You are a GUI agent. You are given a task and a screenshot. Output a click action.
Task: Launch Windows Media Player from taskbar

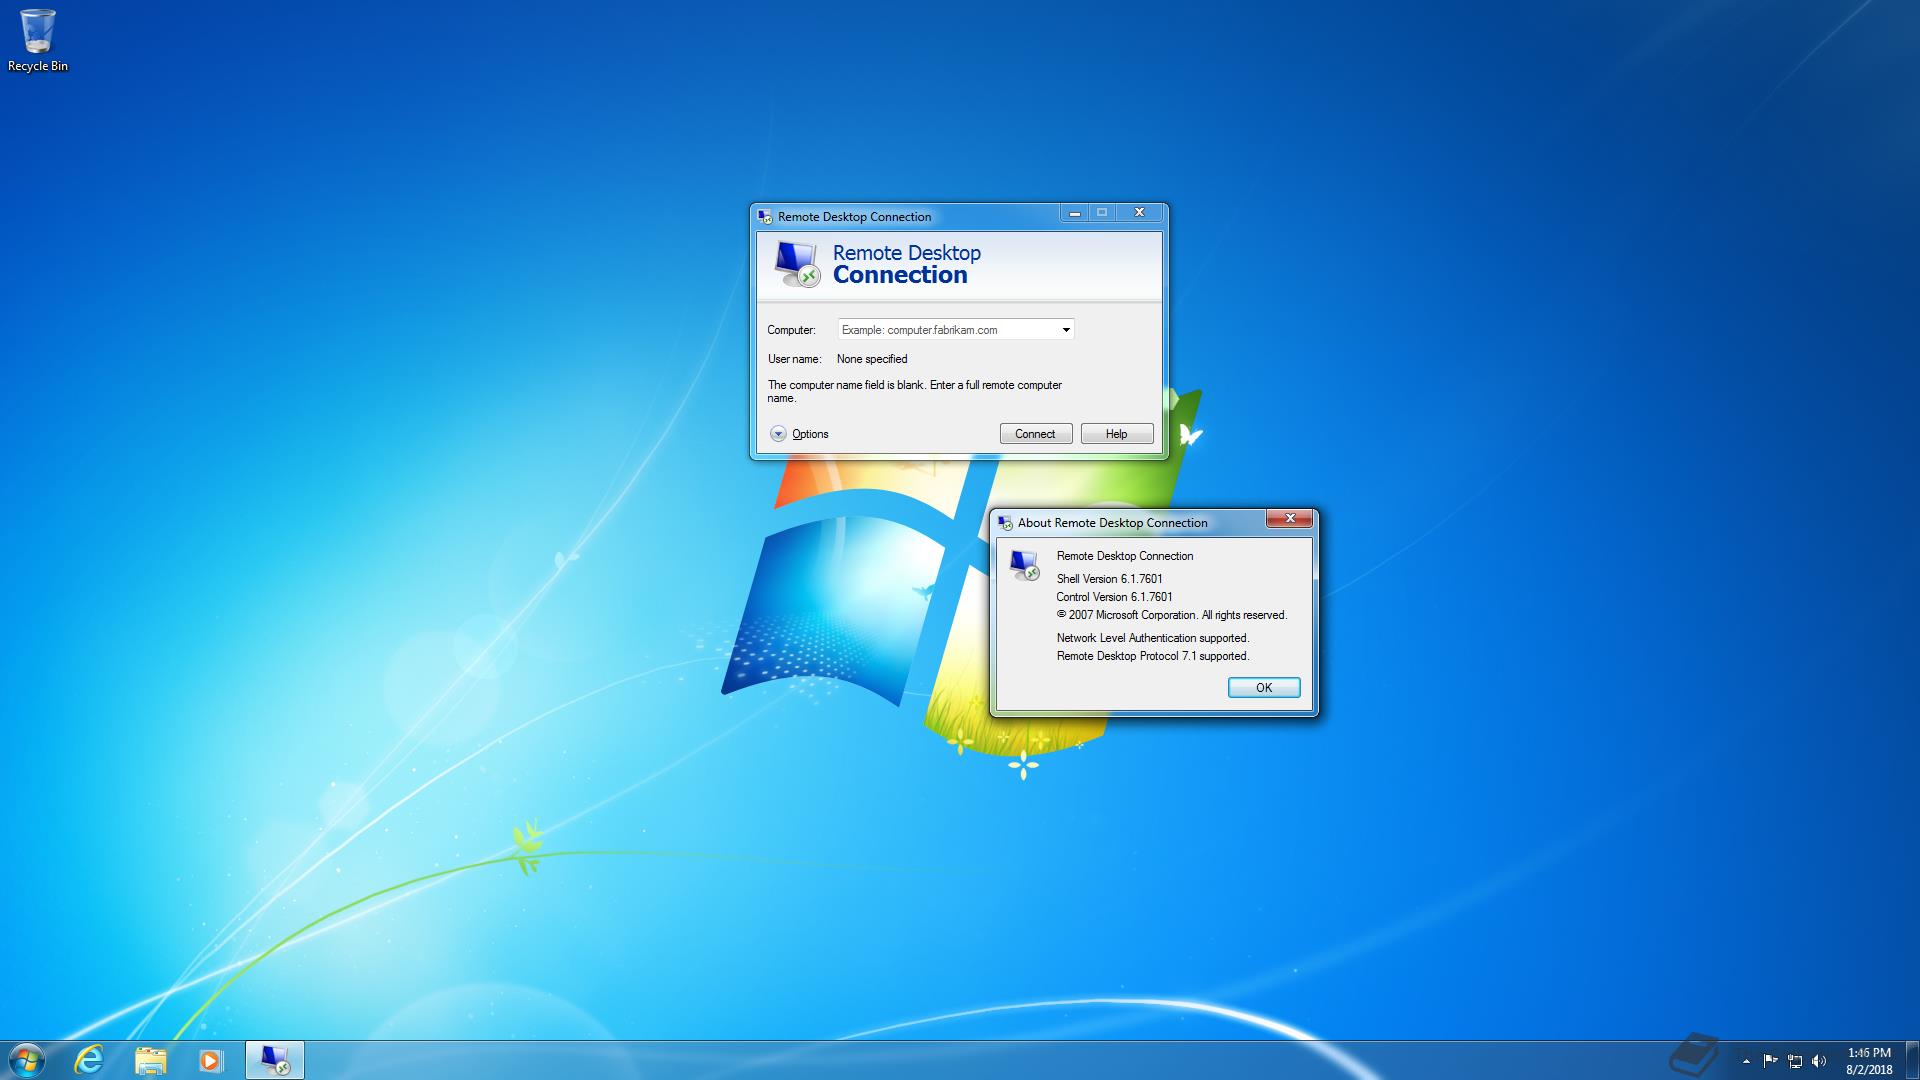click(210, 1060)
